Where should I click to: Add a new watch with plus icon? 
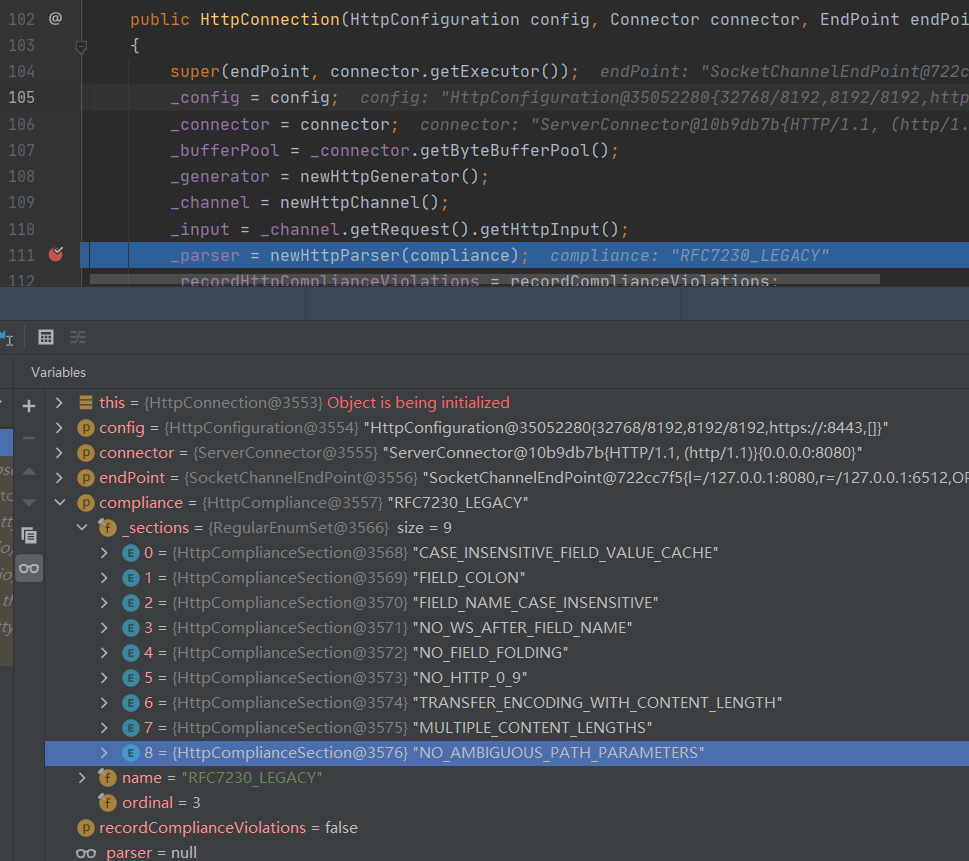click(x=29, y=405)
